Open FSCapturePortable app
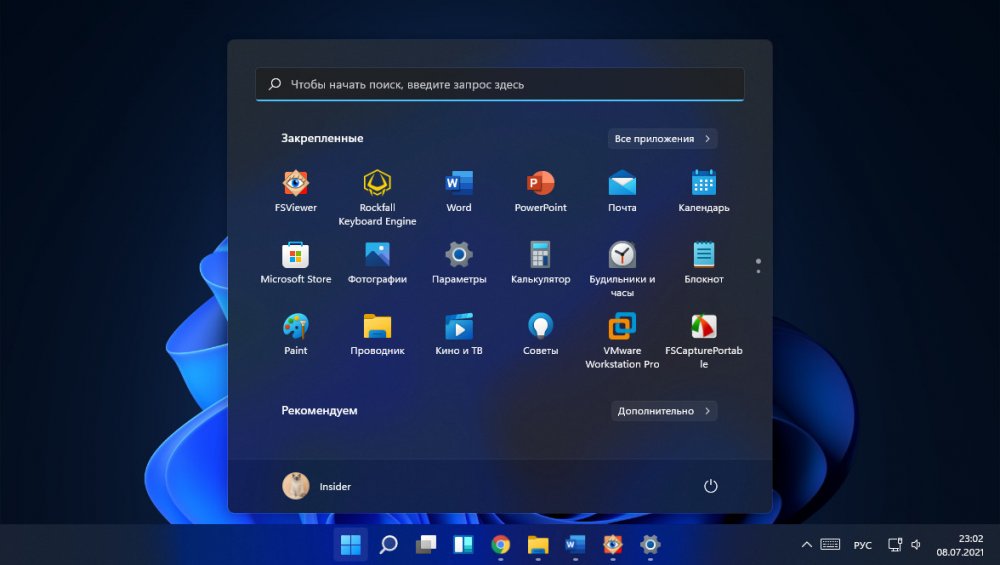1000x565 pixels. [703, 341]
